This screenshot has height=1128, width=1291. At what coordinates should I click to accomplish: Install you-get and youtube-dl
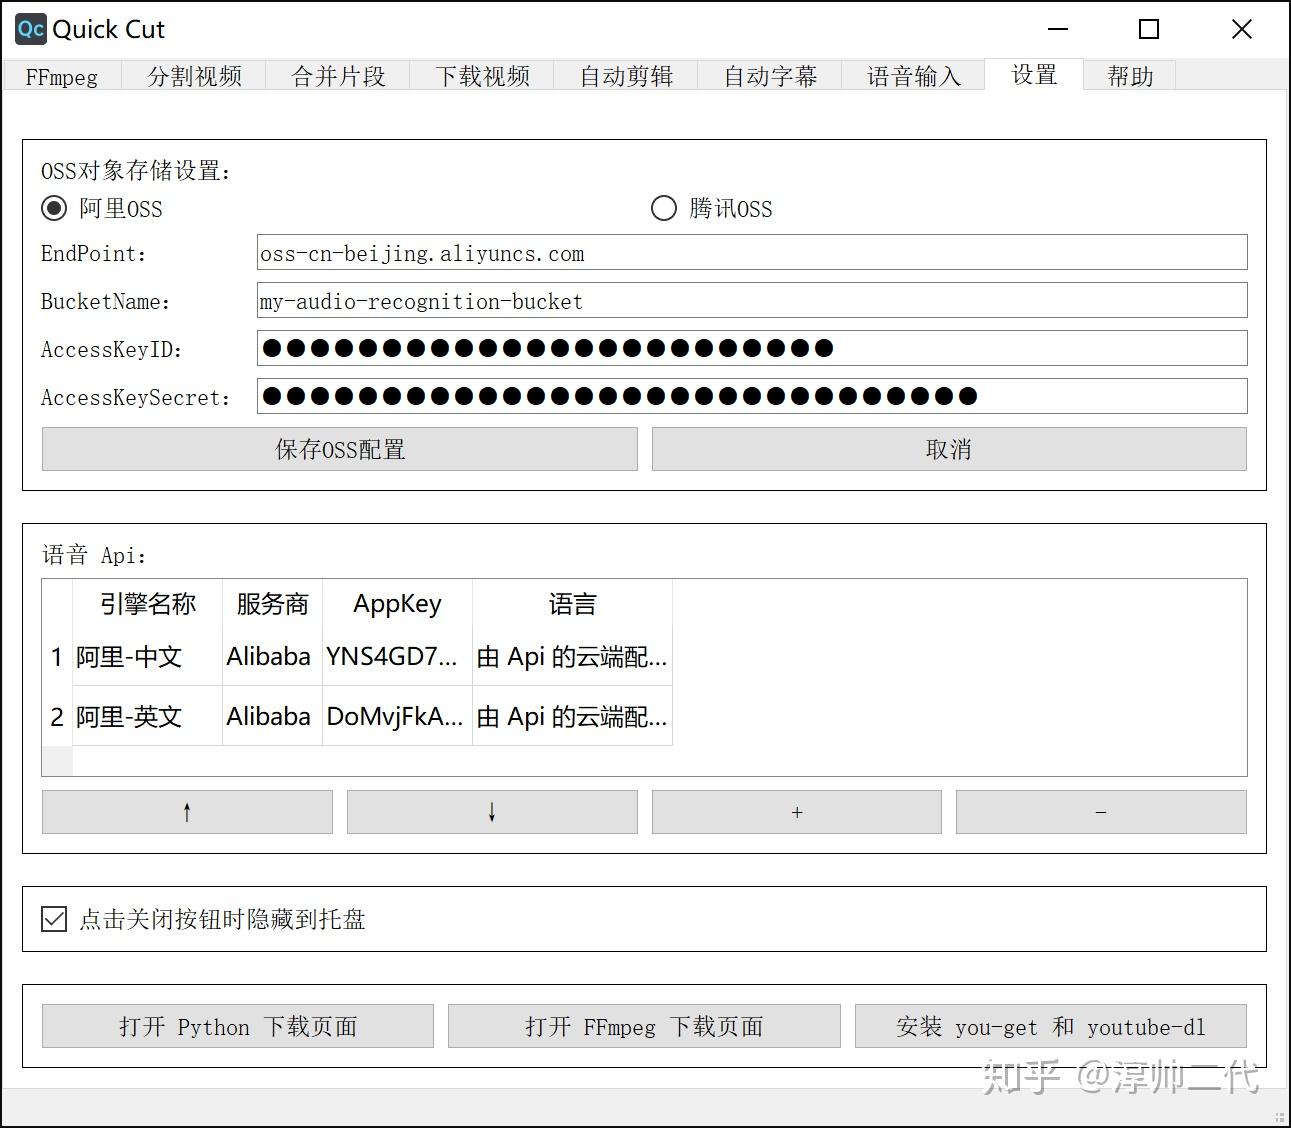click(x=1051, y=1025)
